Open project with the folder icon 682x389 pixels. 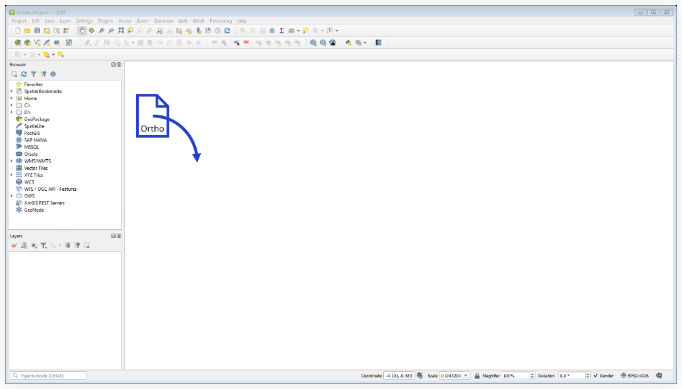[x=27, y=30]
